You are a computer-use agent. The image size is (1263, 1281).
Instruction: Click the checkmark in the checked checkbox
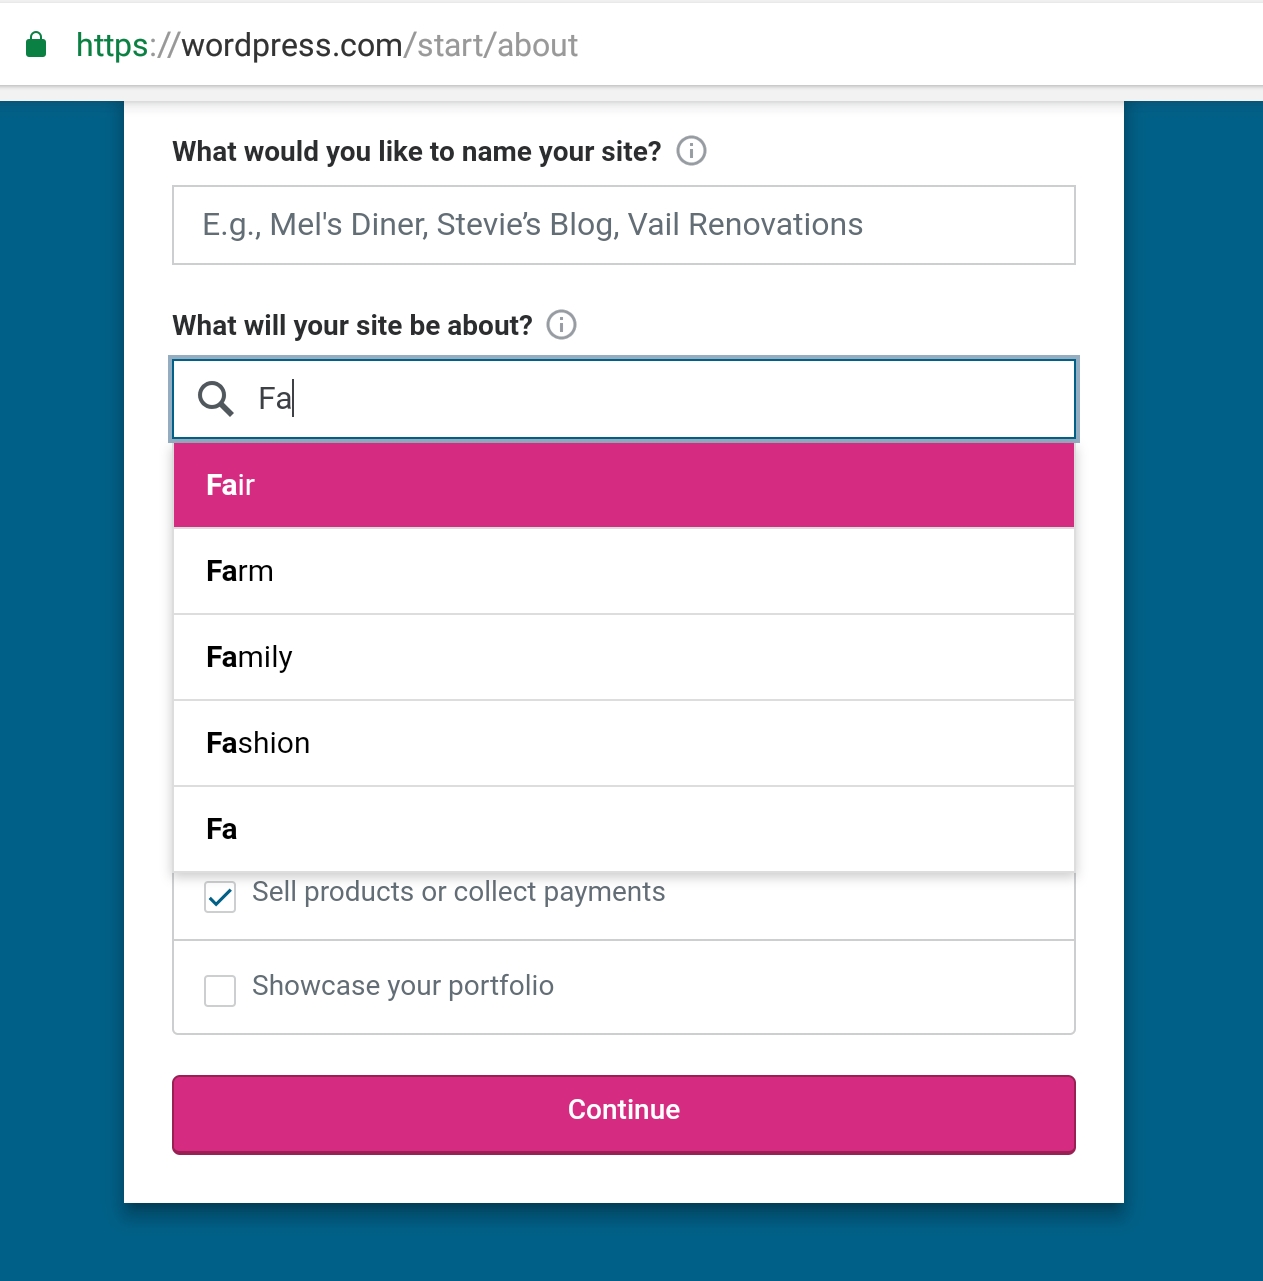(x=219, y=897)
